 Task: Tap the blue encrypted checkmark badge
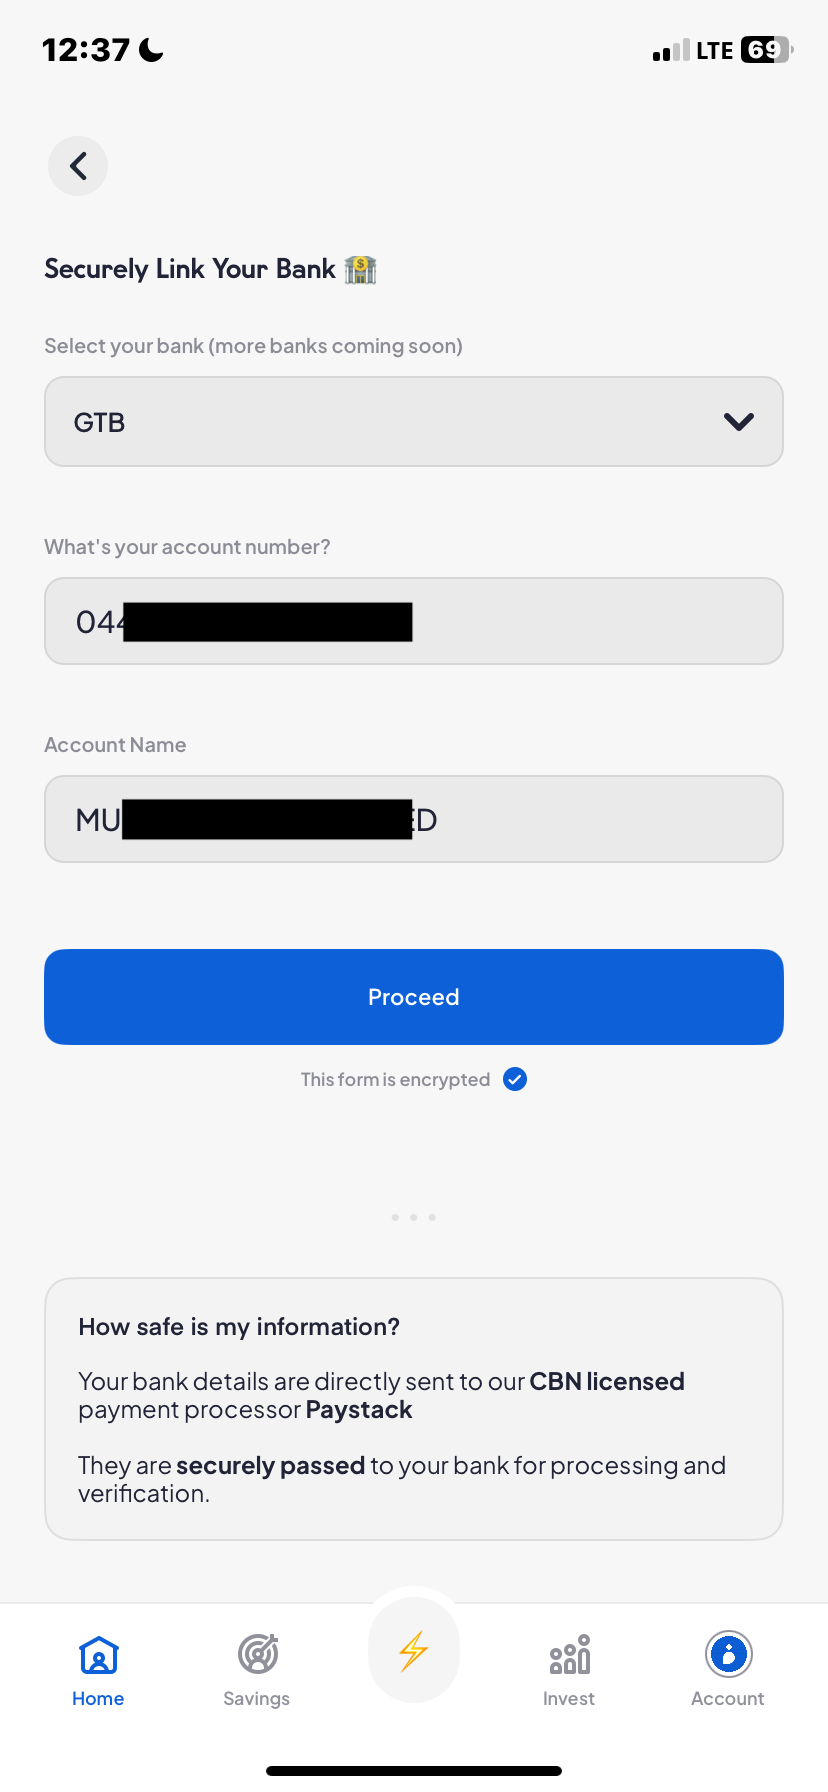[515, 1080]
